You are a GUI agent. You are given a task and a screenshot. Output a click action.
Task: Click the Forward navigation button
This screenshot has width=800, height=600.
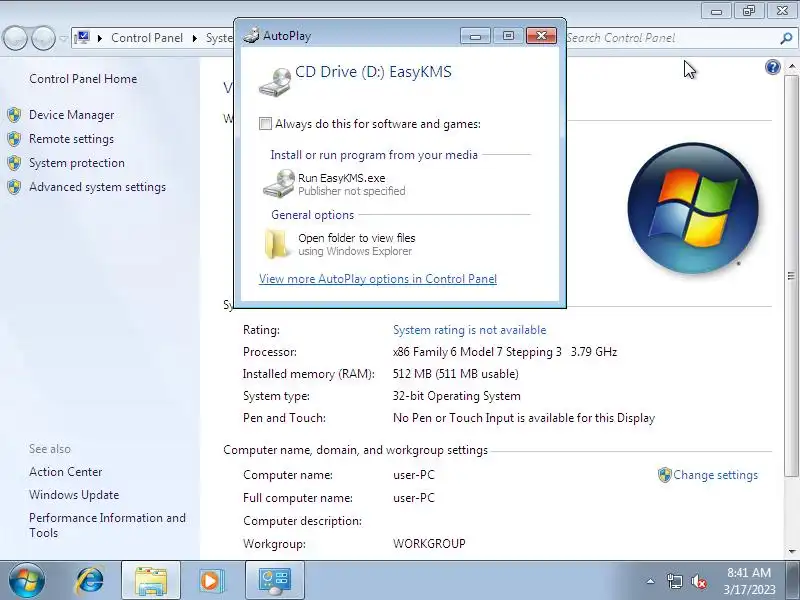click(x=43, y=38)
